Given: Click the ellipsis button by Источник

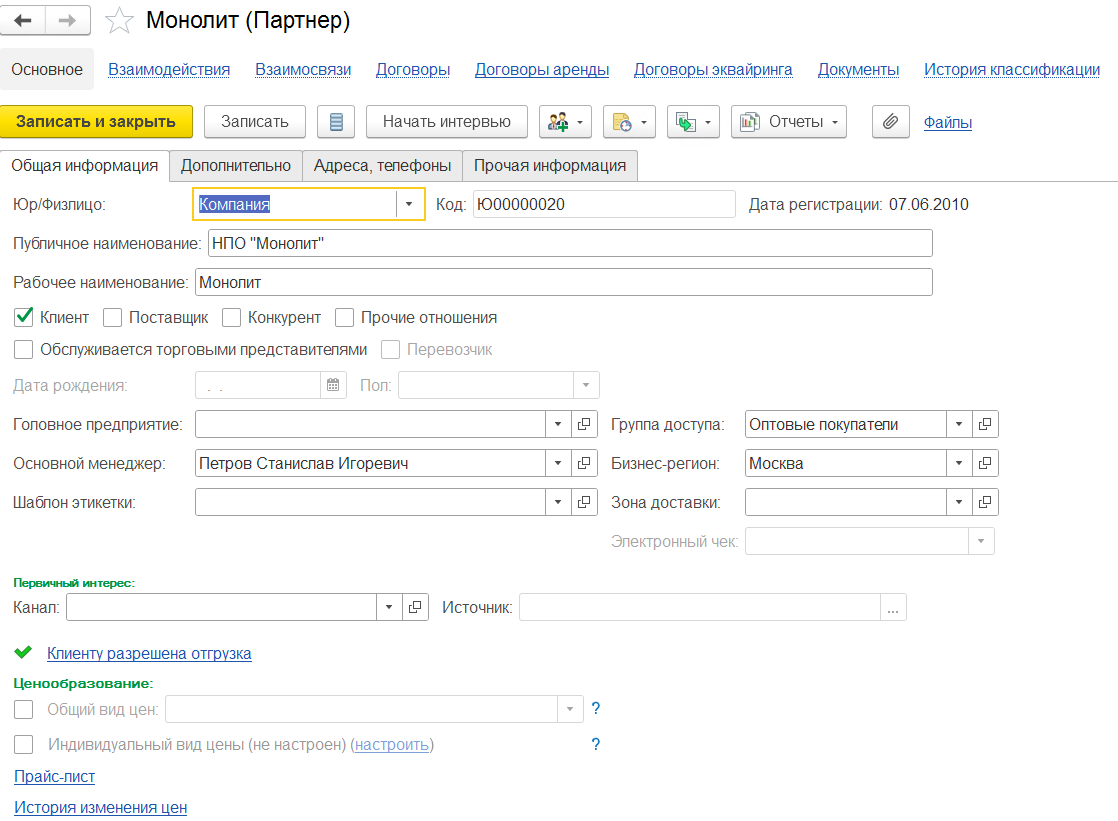Looking at the screenshot, I should point(893,607).
